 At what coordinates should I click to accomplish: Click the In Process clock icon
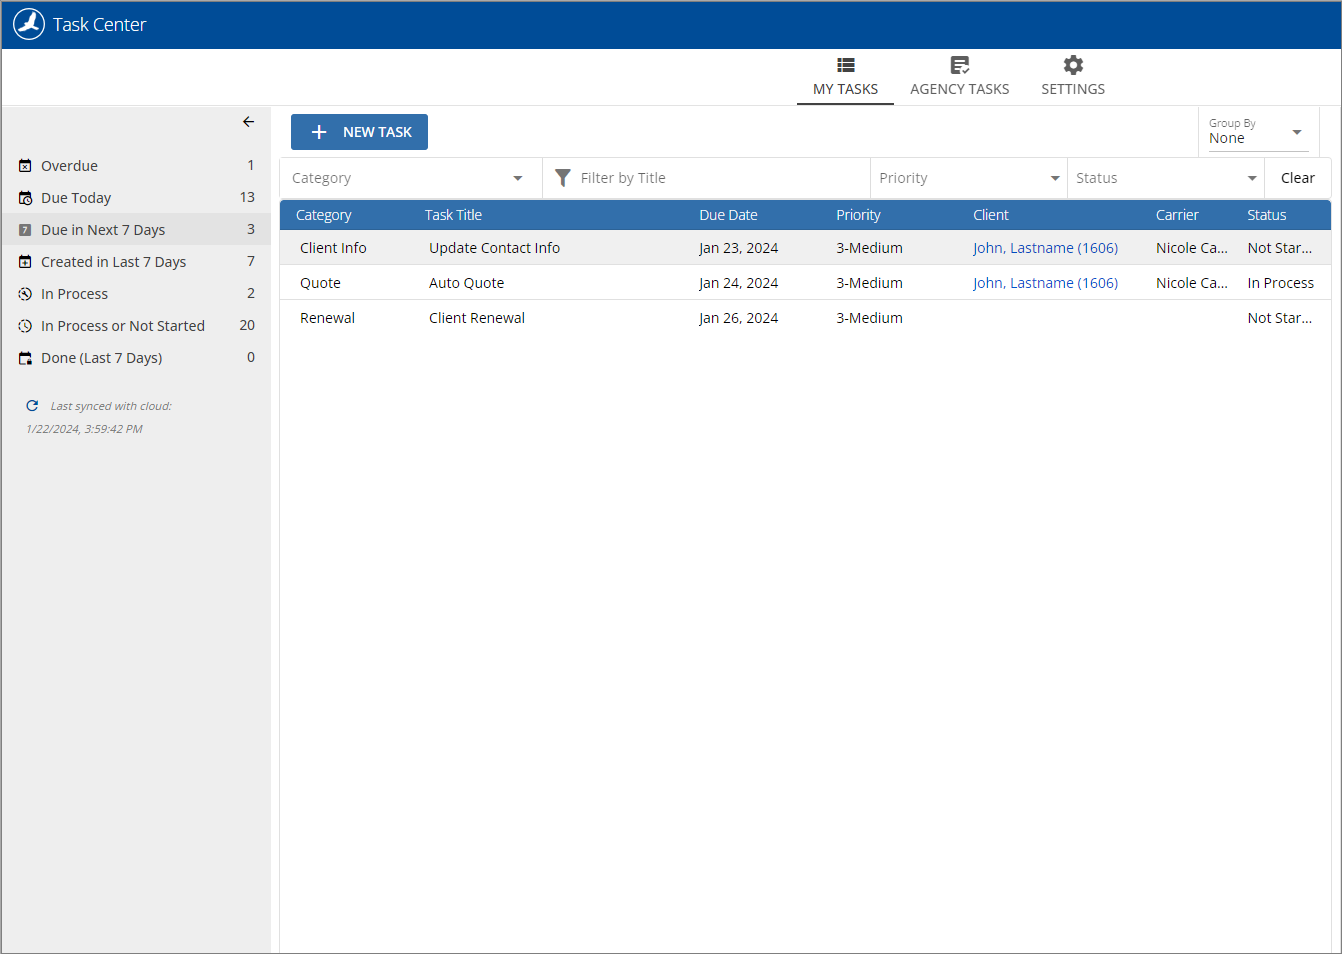click(x=24, y=293)
